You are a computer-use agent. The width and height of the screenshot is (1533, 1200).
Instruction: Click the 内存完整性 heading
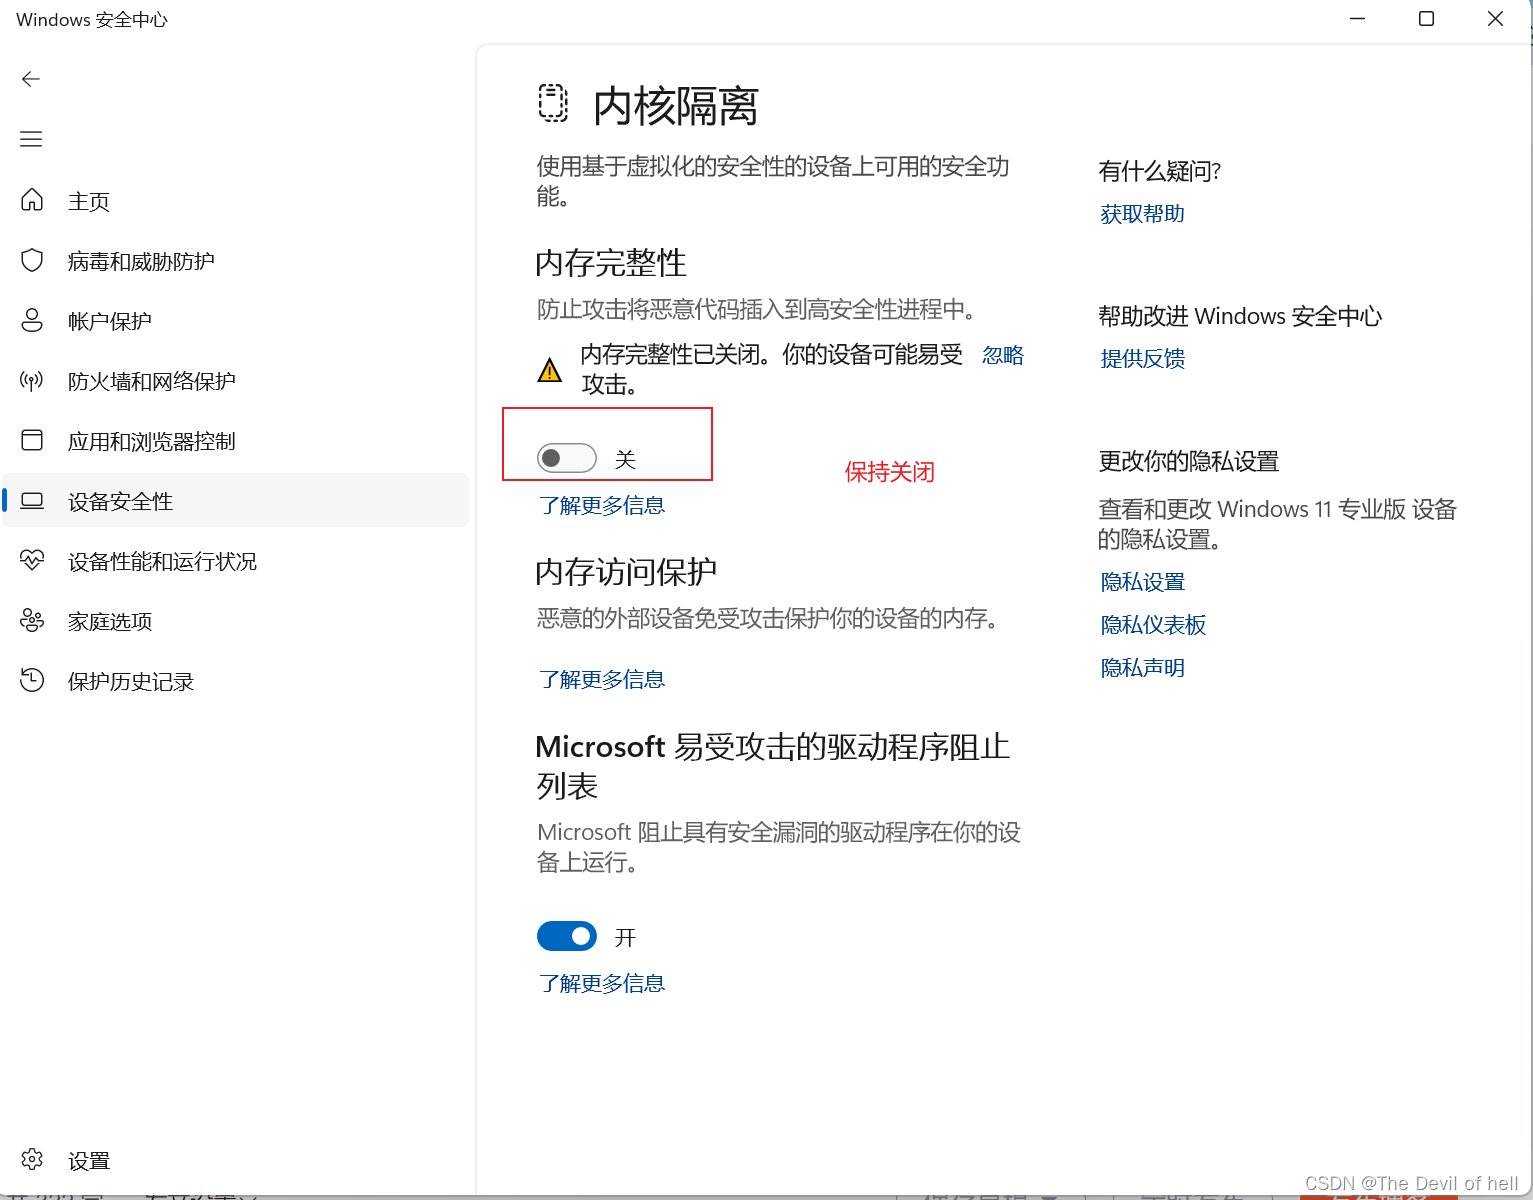pos(611,263)
